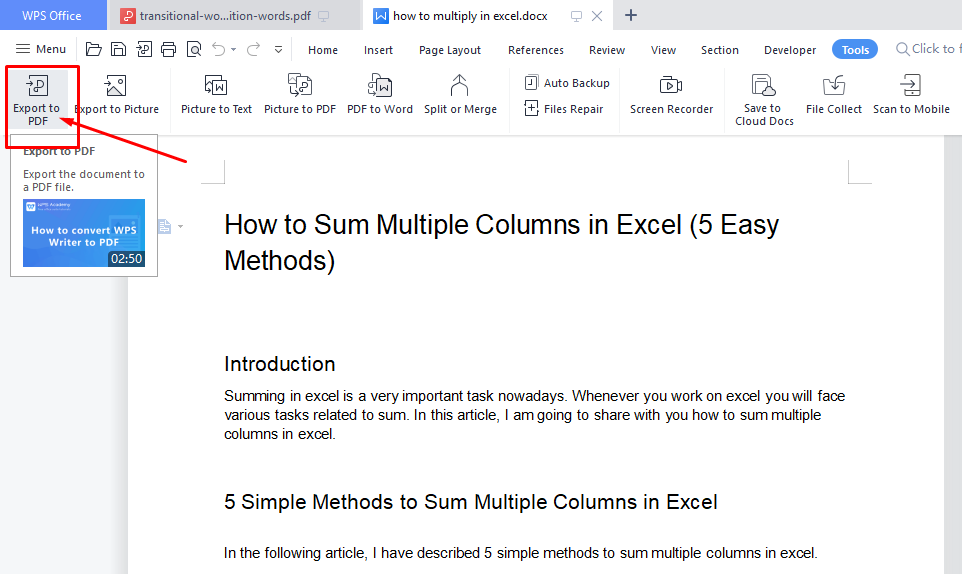Image resolution: width=962 pixels, height=574 pixels.
Task: Close the 'how to multiply in excel.docx' tab
Action: [596, 16]
